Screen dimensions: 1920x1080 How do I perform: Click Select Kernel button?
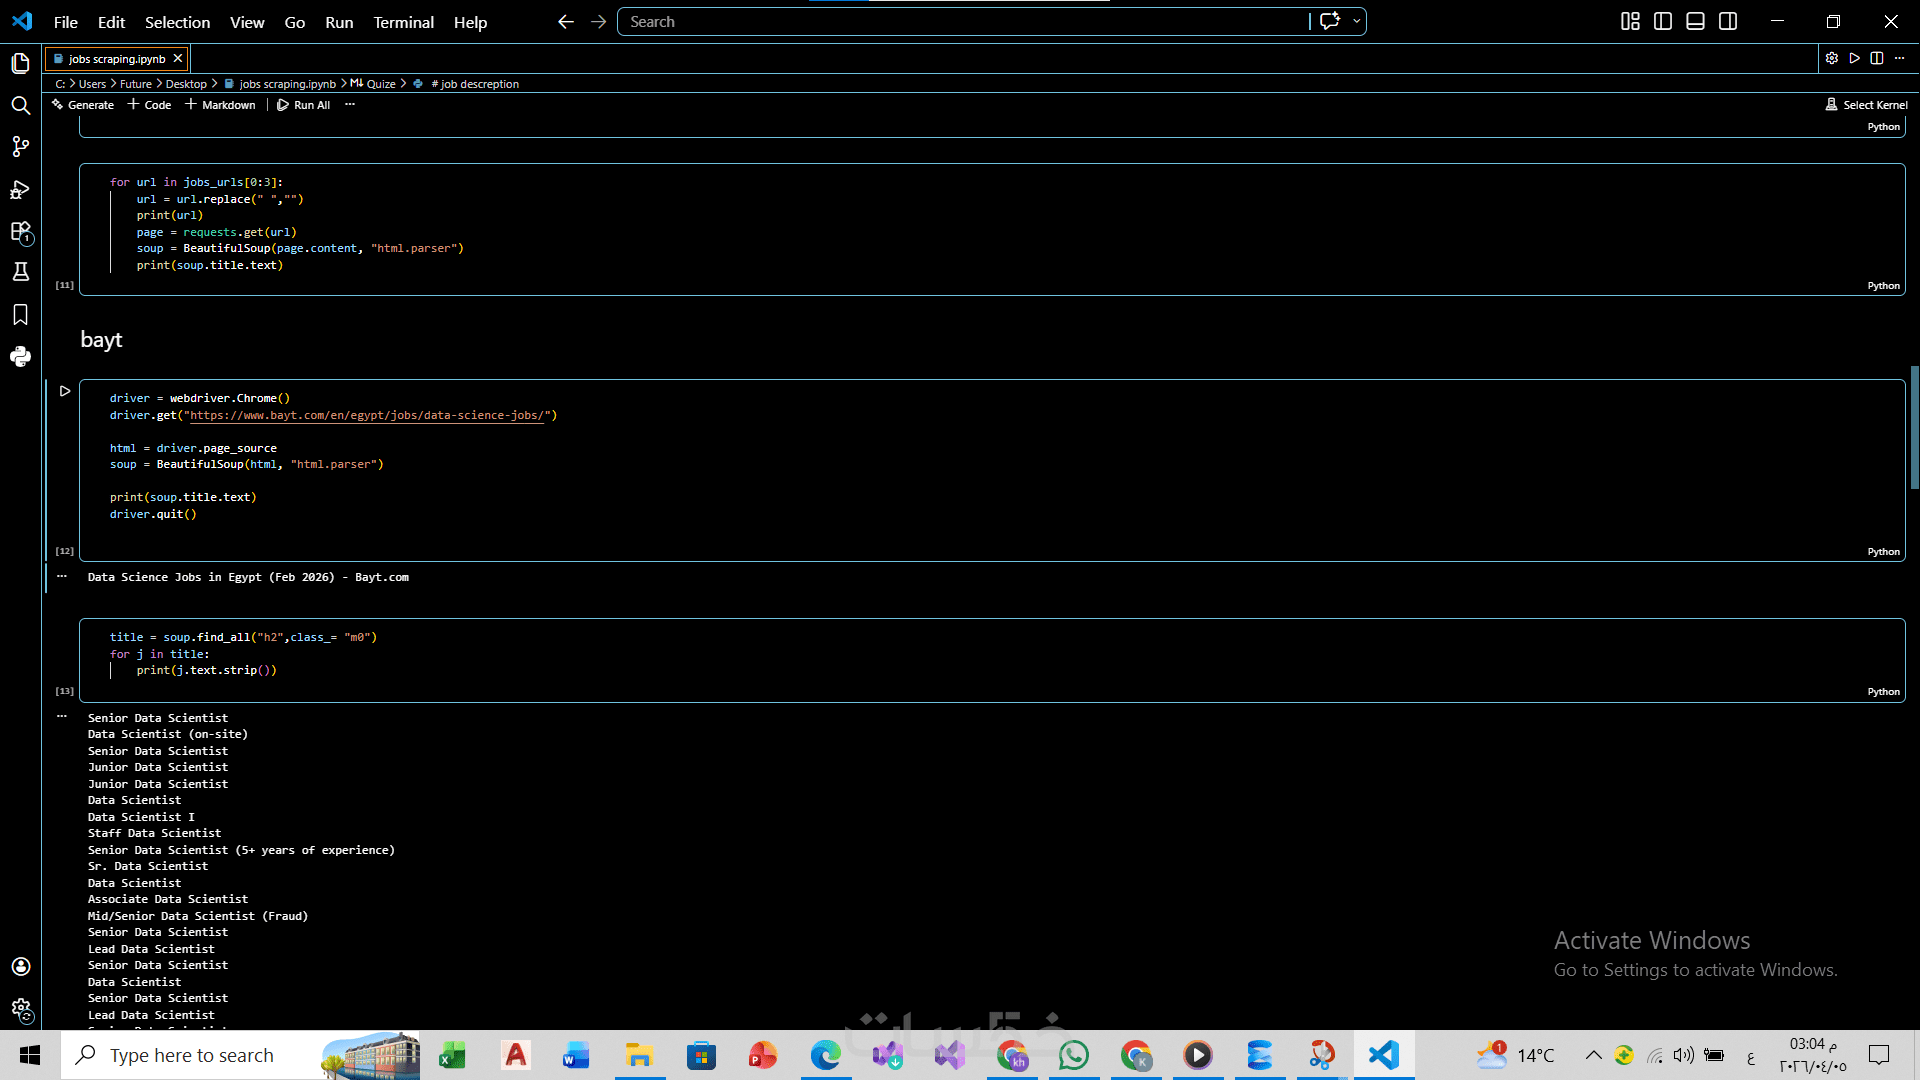[1866, 105]
